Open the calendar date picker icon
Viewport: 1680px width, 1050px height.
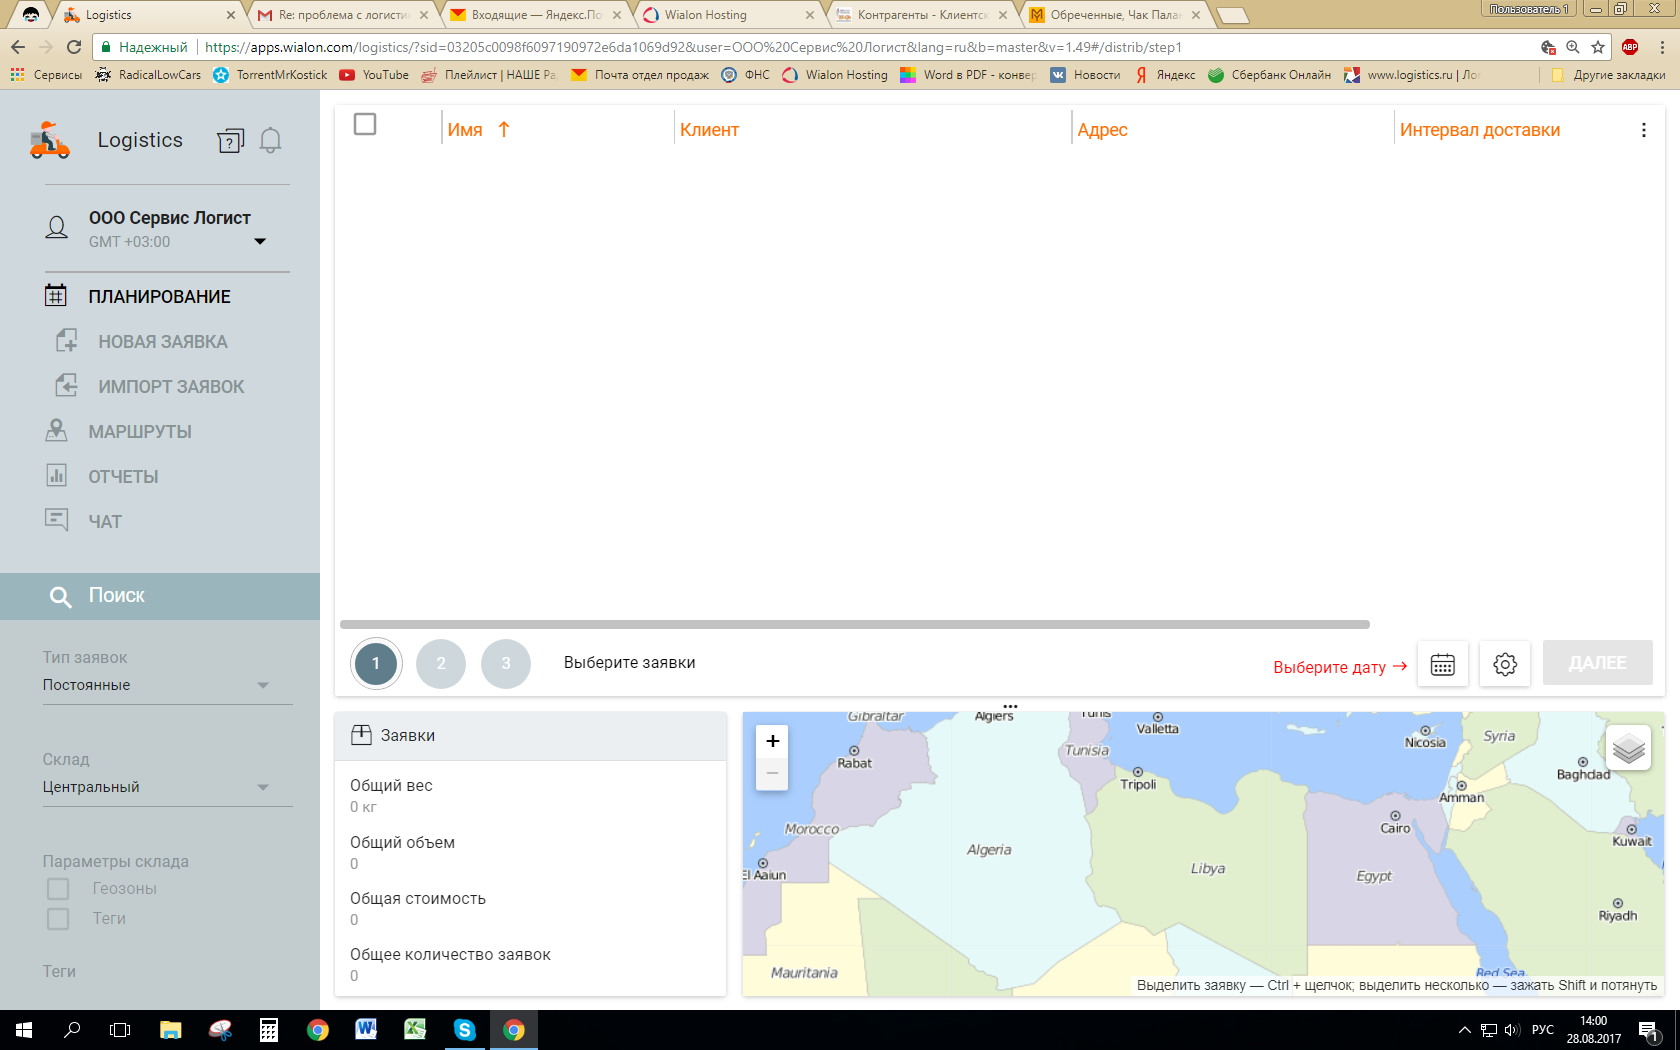[1442, 664]
